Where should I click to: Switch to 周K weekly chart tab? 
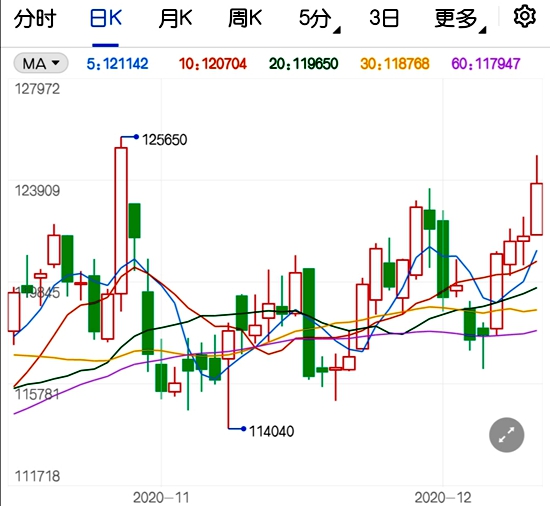(x=245, y=18)
